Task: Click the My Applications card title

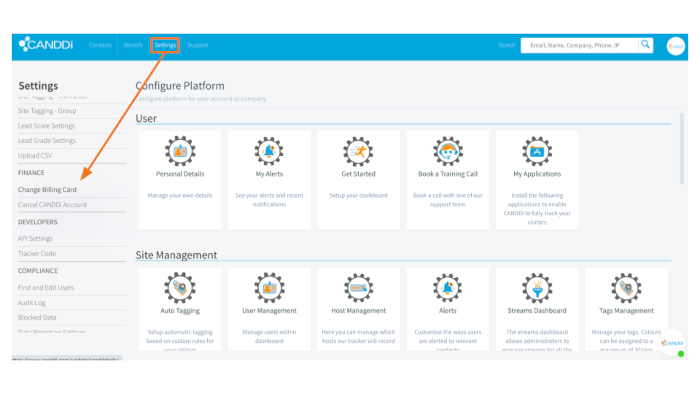Action: click(537, 174)
